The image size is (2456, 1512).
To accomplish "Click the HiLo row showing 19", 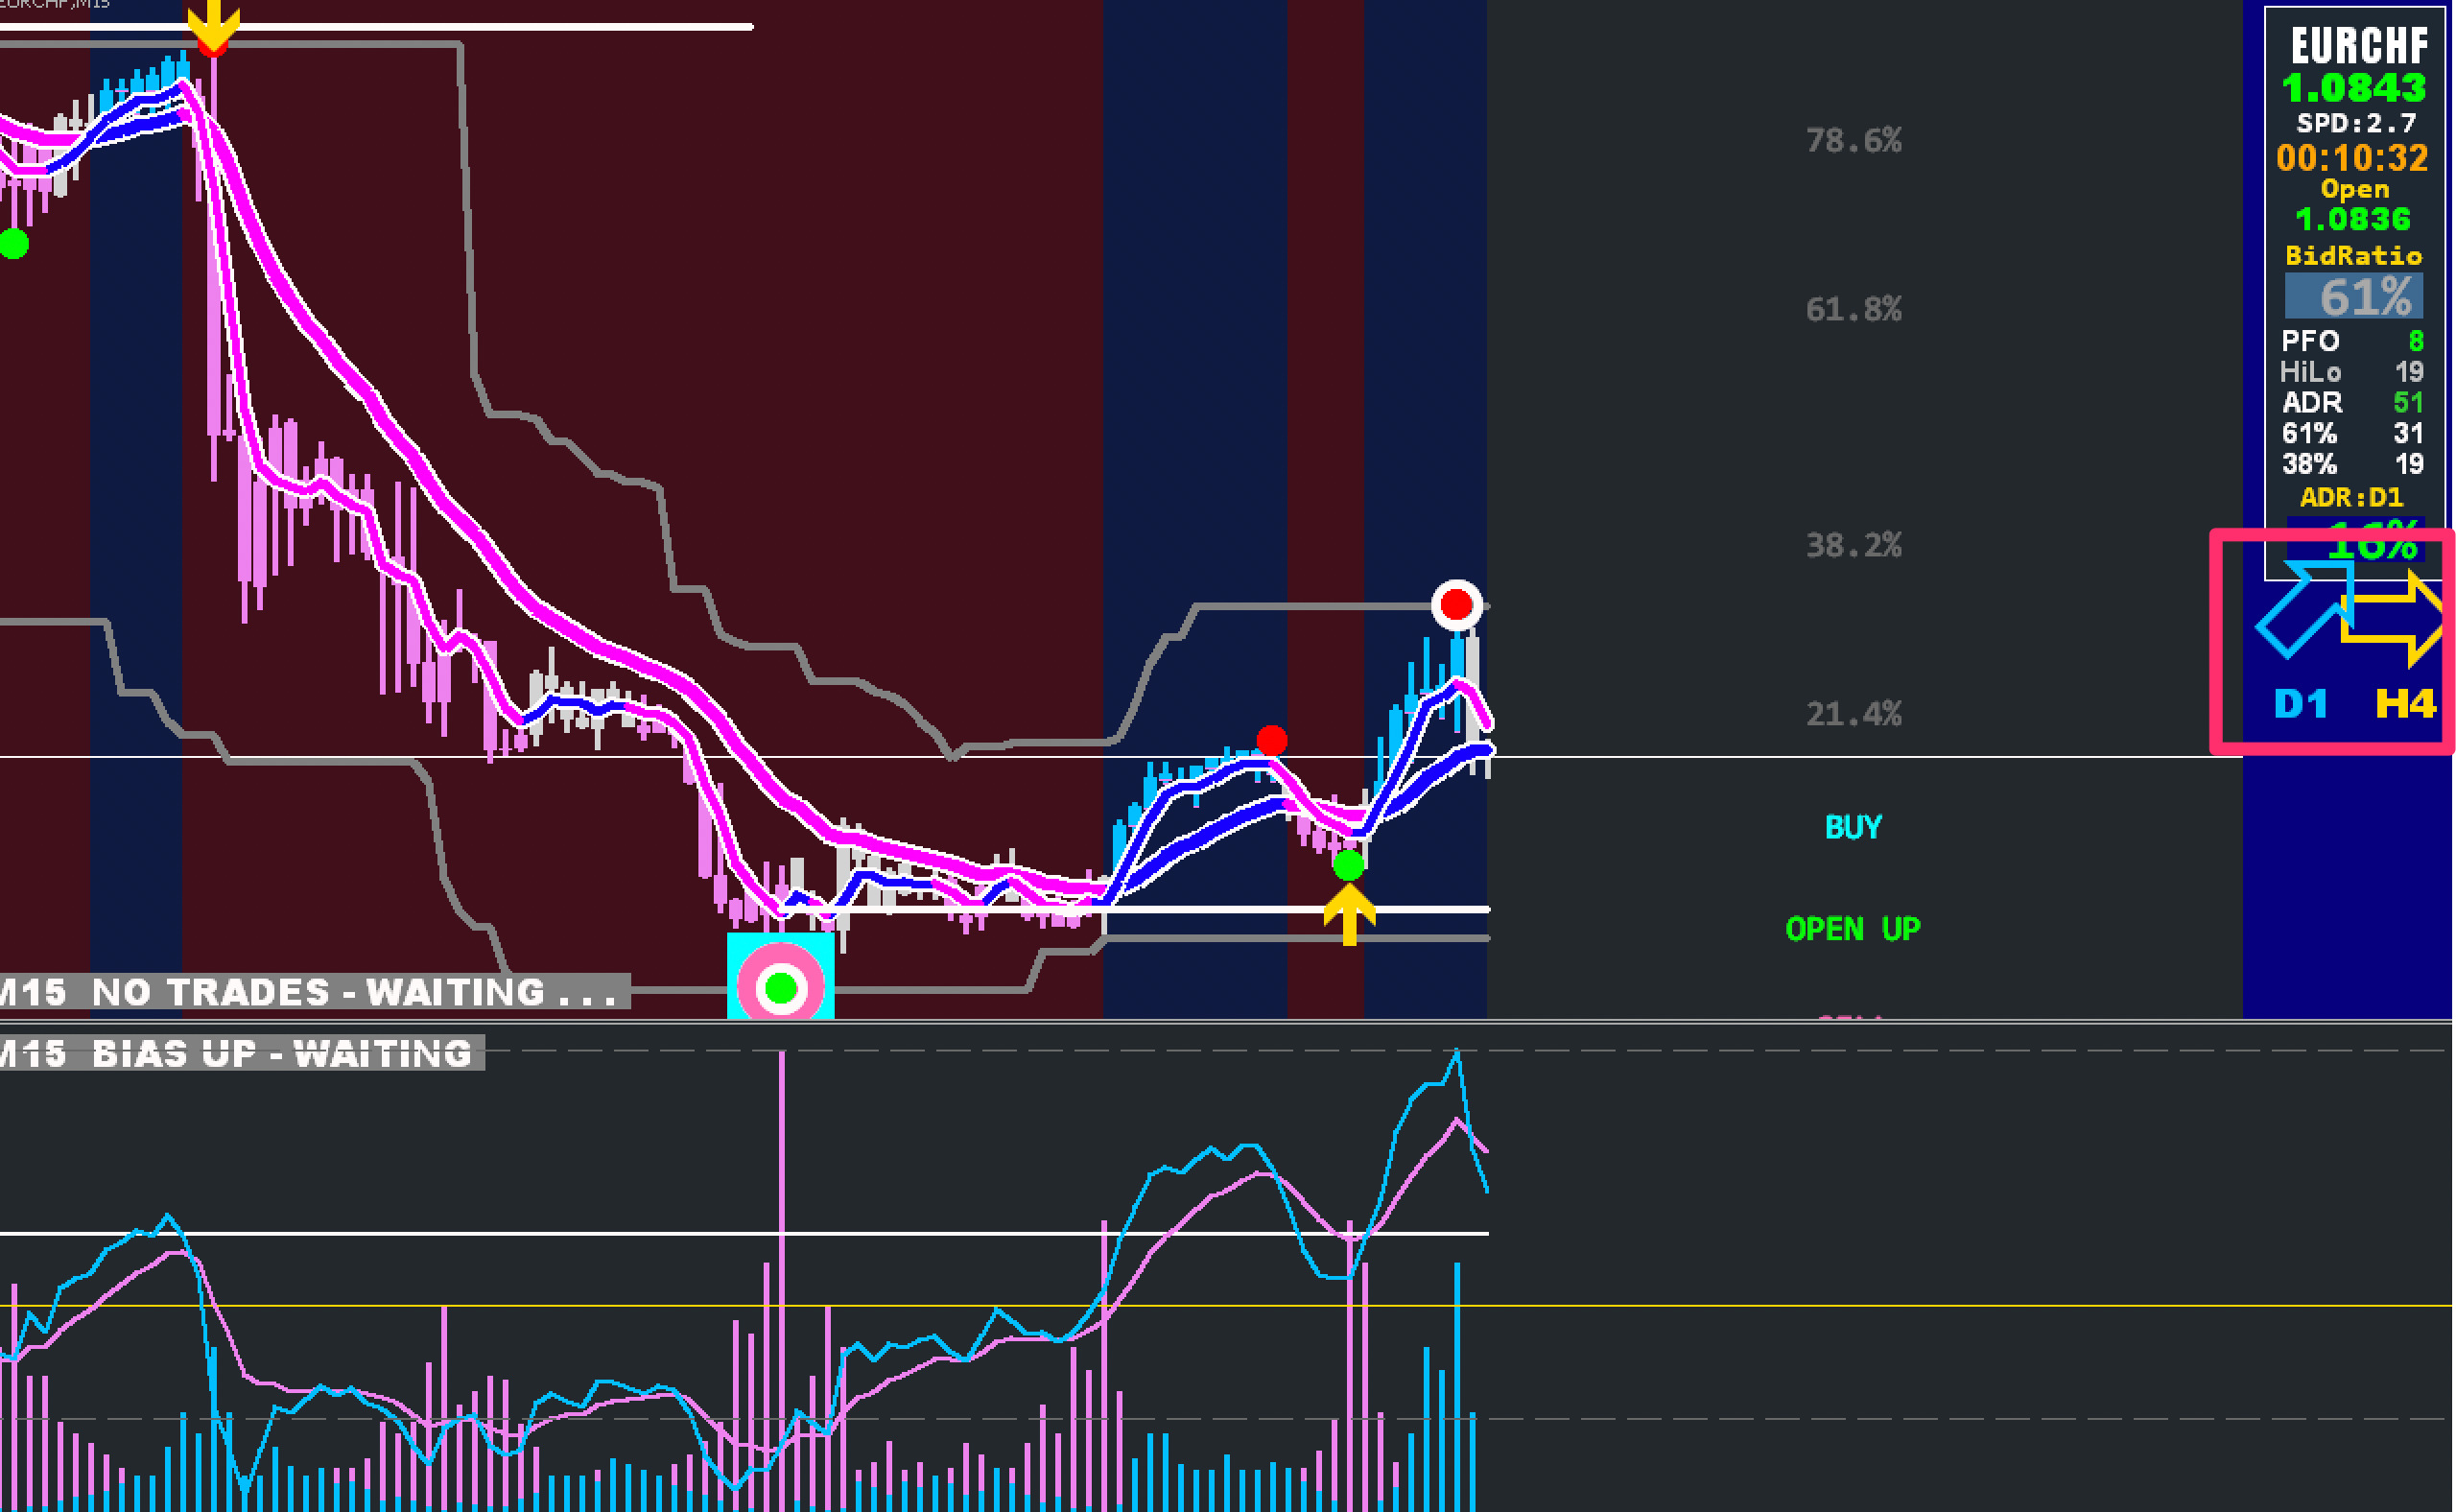I will click(2352, 372).
